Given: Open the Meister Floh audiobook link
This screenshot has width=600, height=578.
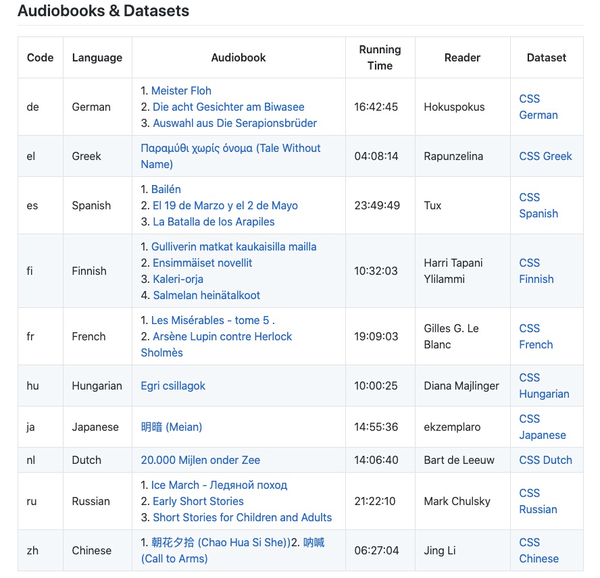Looking at the screenshot, I should click(x=182, y=91).
